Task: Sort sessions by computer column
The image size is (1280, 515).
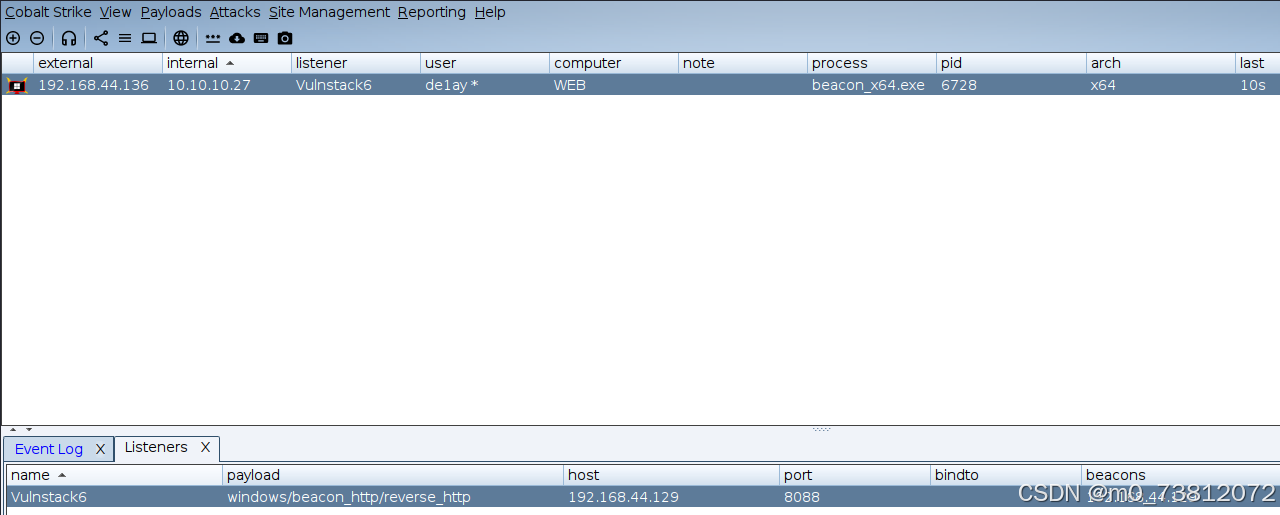Action: (614, 63)
